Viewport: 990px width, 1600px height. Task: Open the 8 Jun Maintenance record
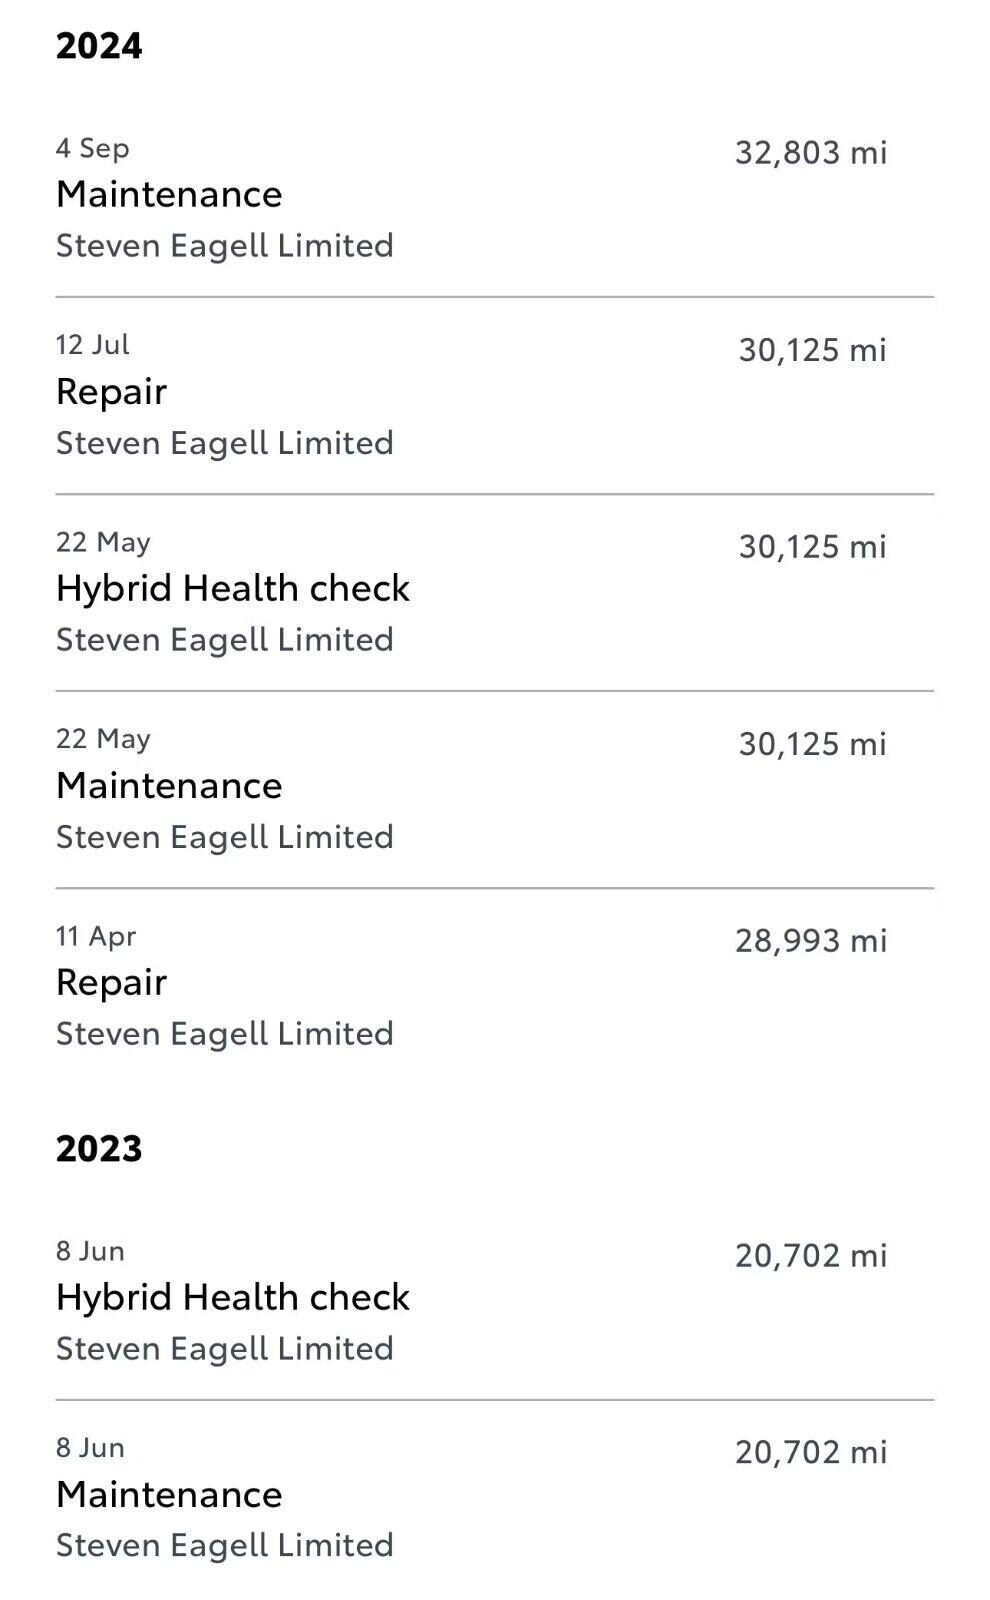pos(169,1494)
